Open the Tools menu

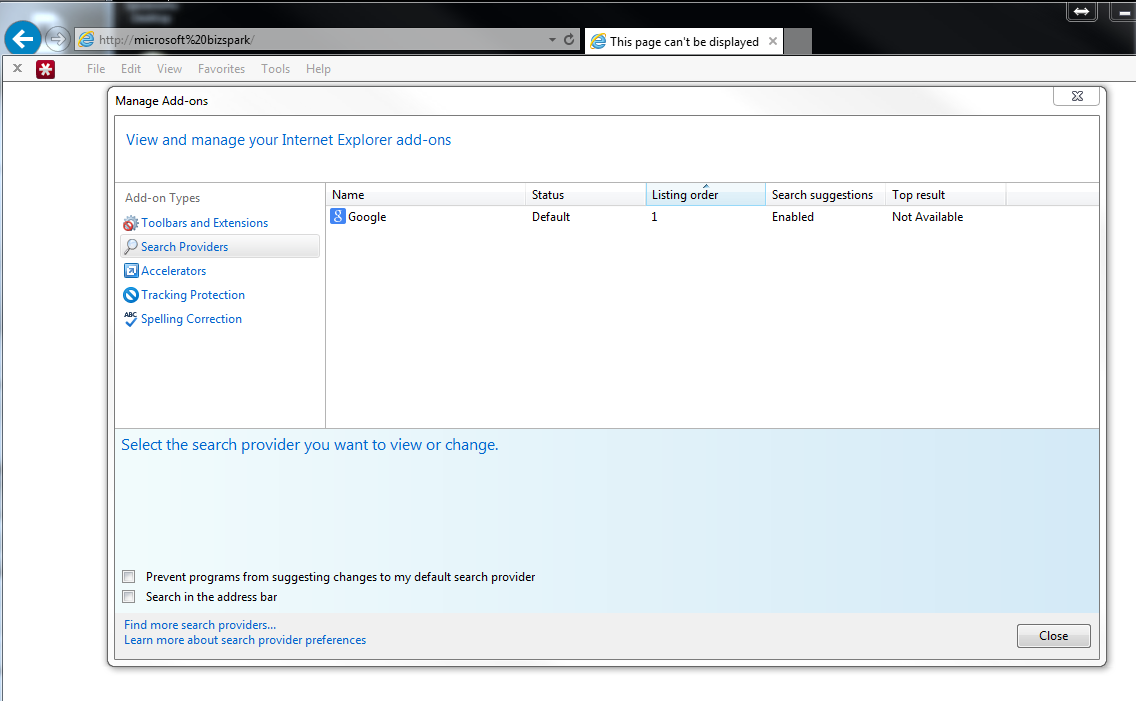tap(275, 69)
